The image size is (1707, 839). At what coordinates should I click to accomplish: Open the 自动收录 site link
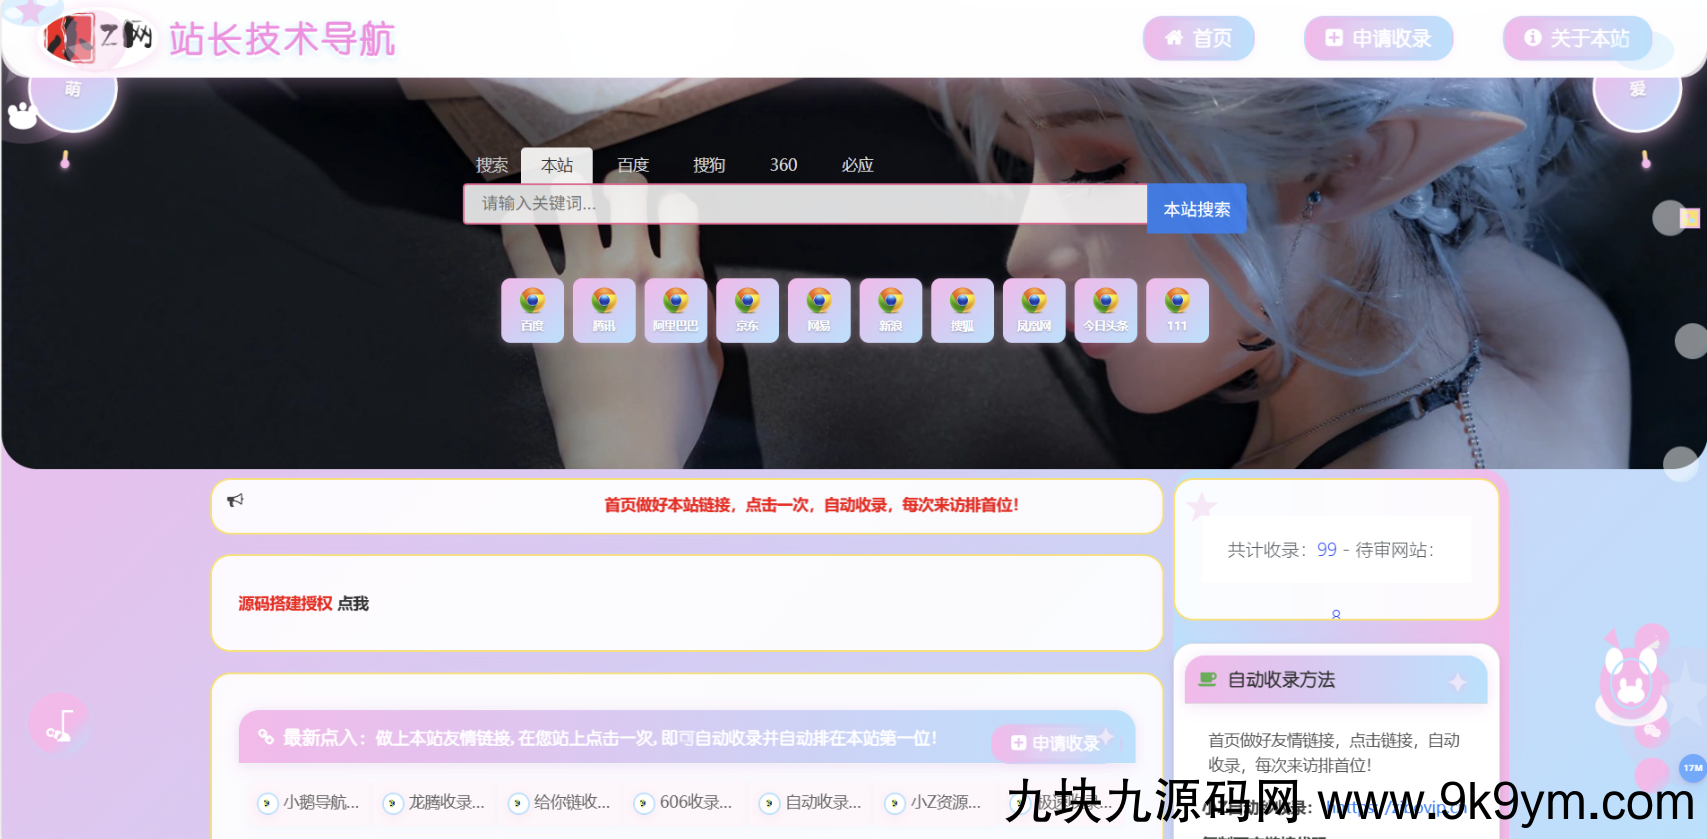[811, 802]
